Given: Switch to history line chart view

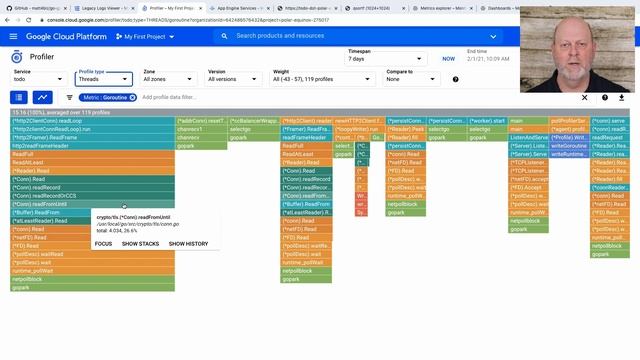Looking at the screenshot, I should (x=42, y=97).
